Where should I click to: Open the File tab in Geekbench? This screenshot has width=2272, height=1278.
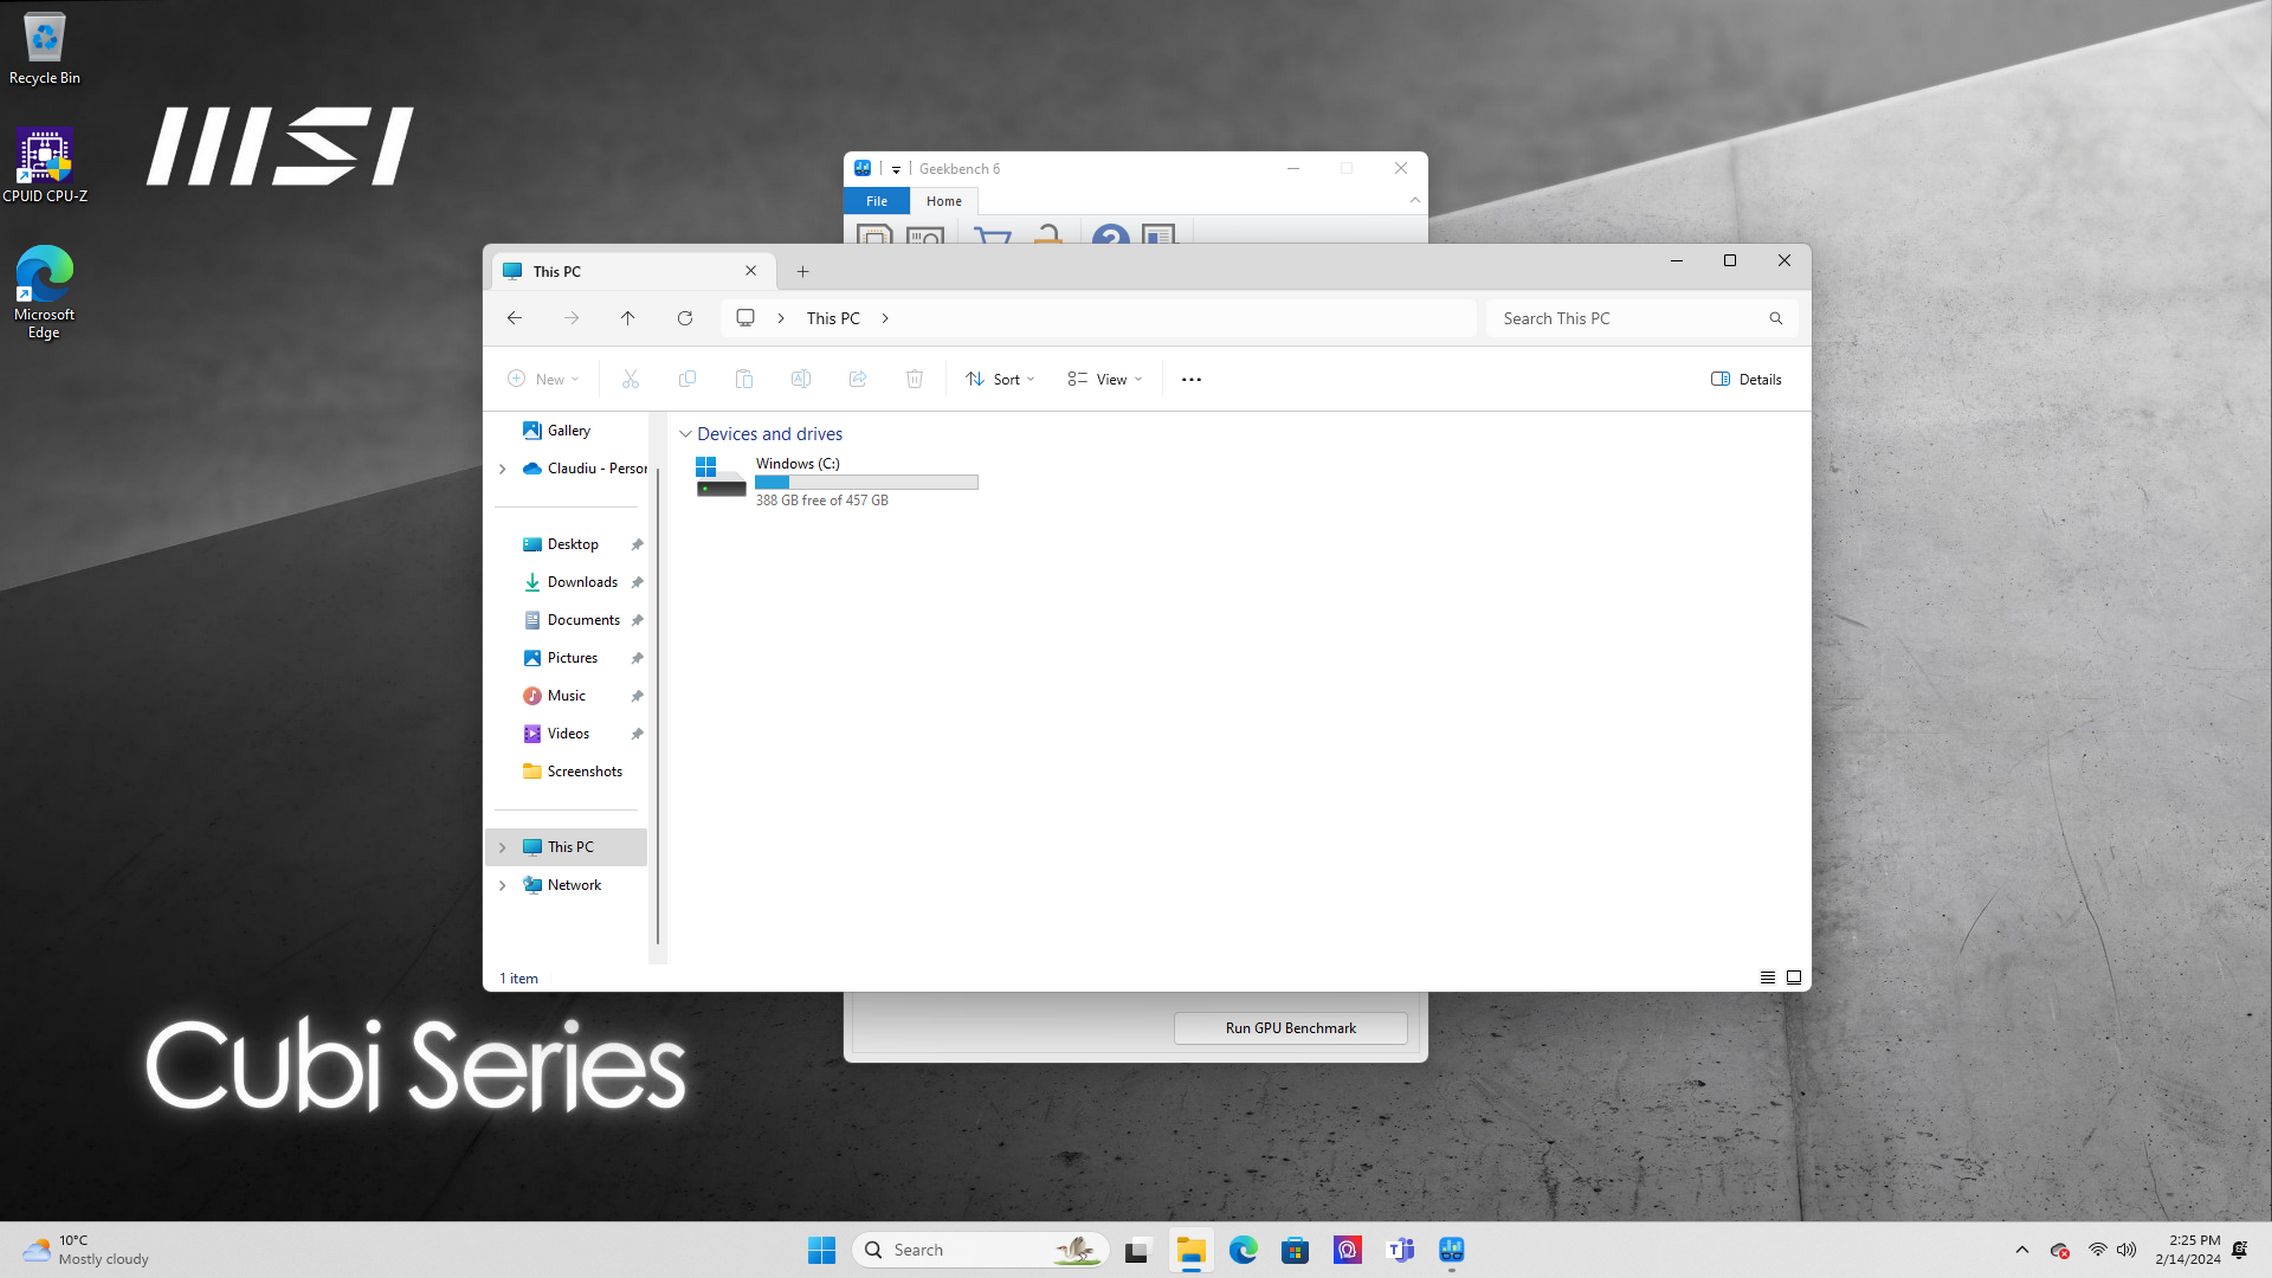click(876, 201)
